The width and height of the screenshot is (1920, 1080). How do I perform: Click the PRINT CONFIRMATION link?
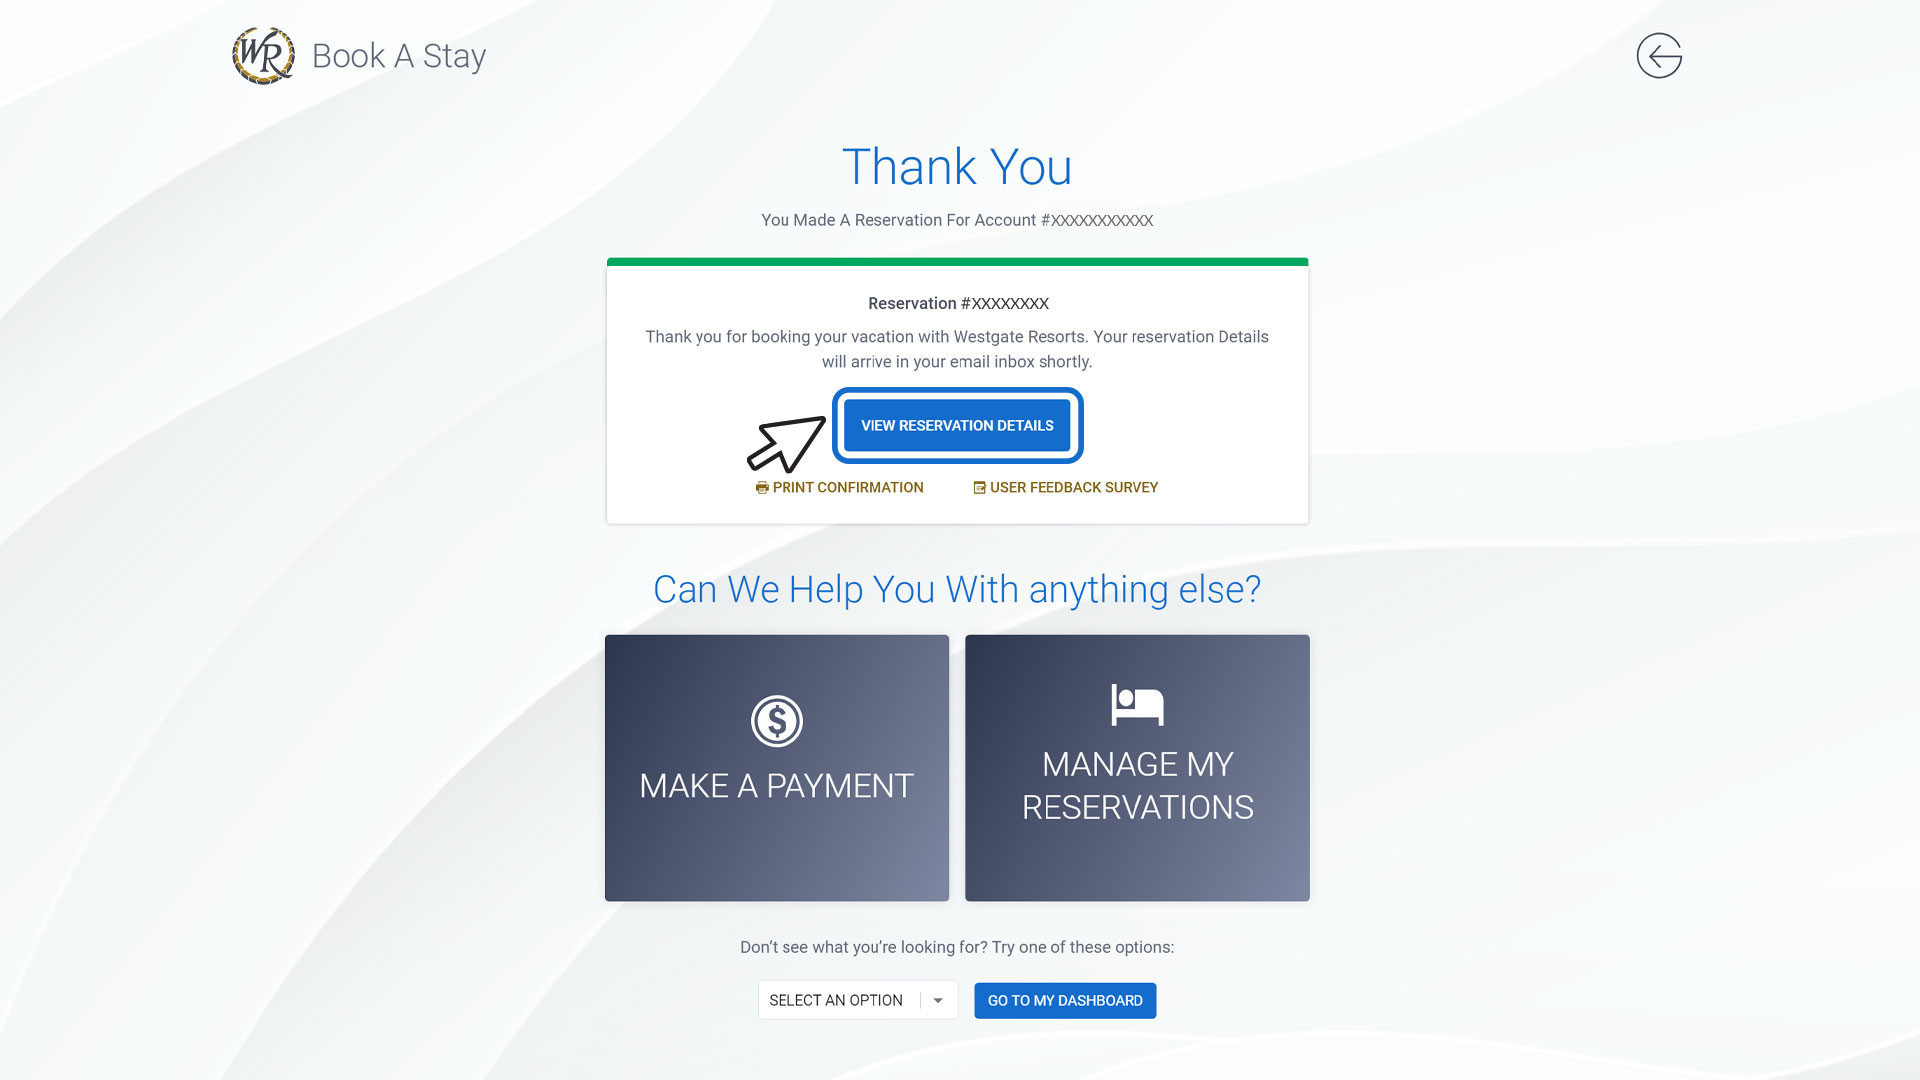pyautogui.click(x=839, y=487)
